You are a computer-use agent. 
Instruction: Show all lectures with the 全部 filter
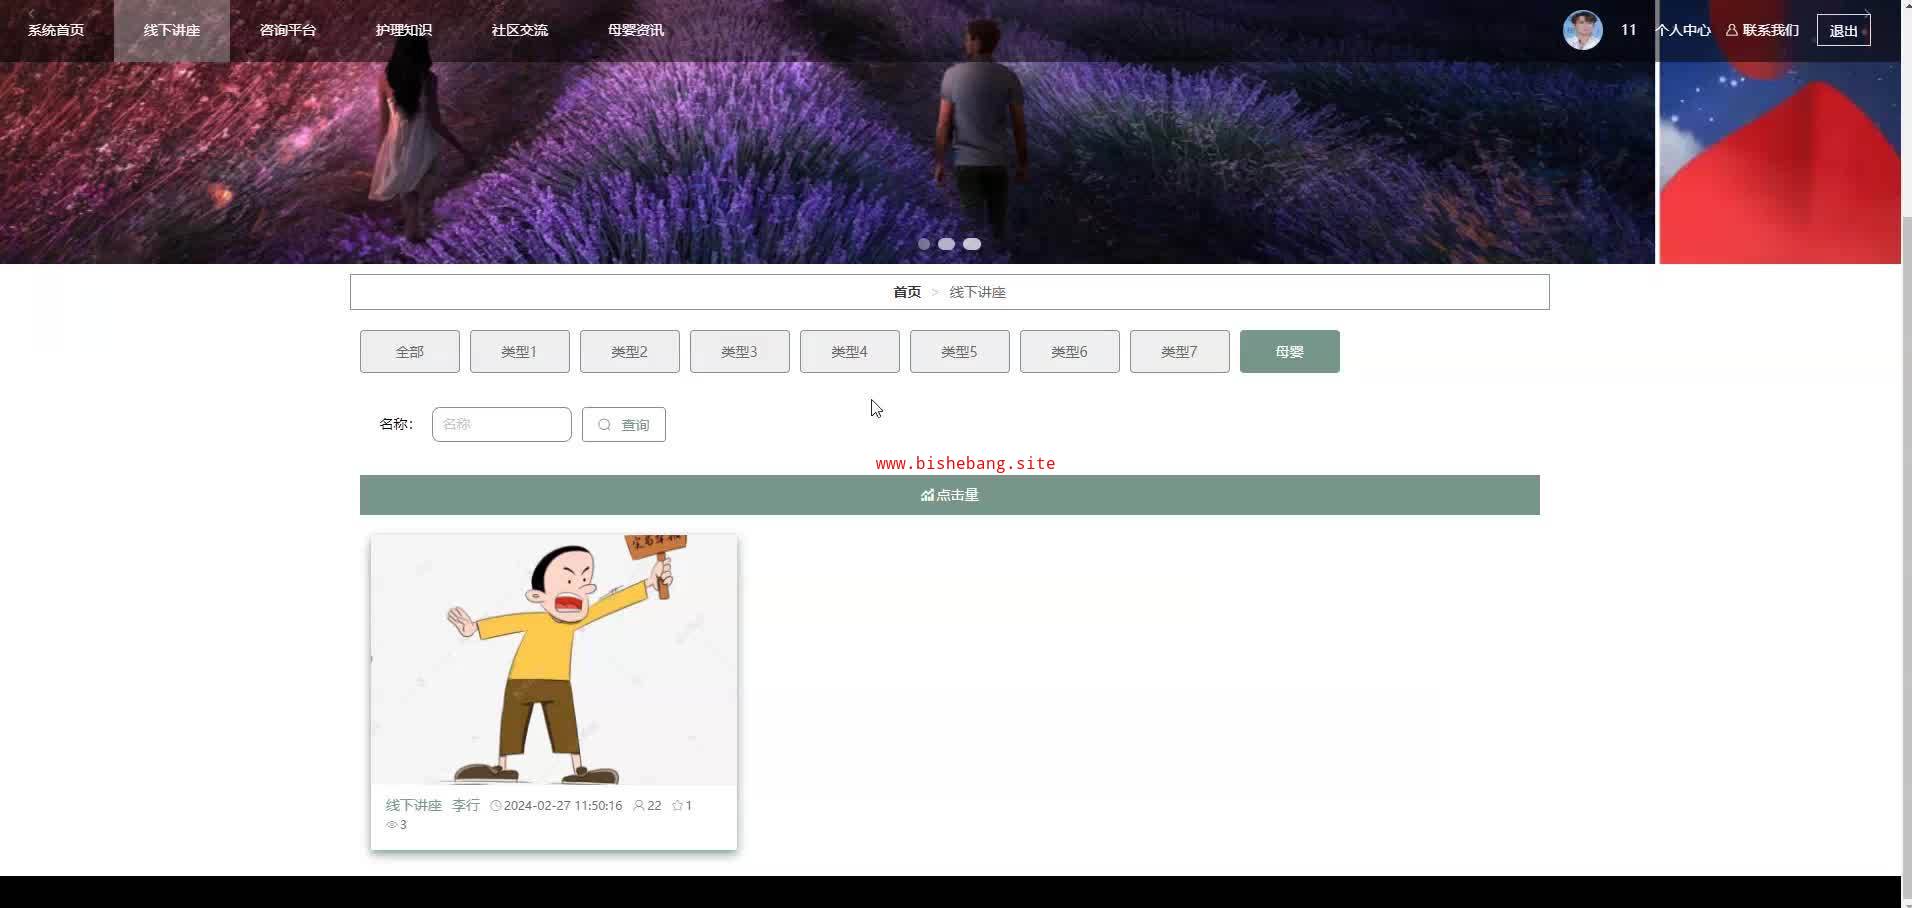pos(410,352)
